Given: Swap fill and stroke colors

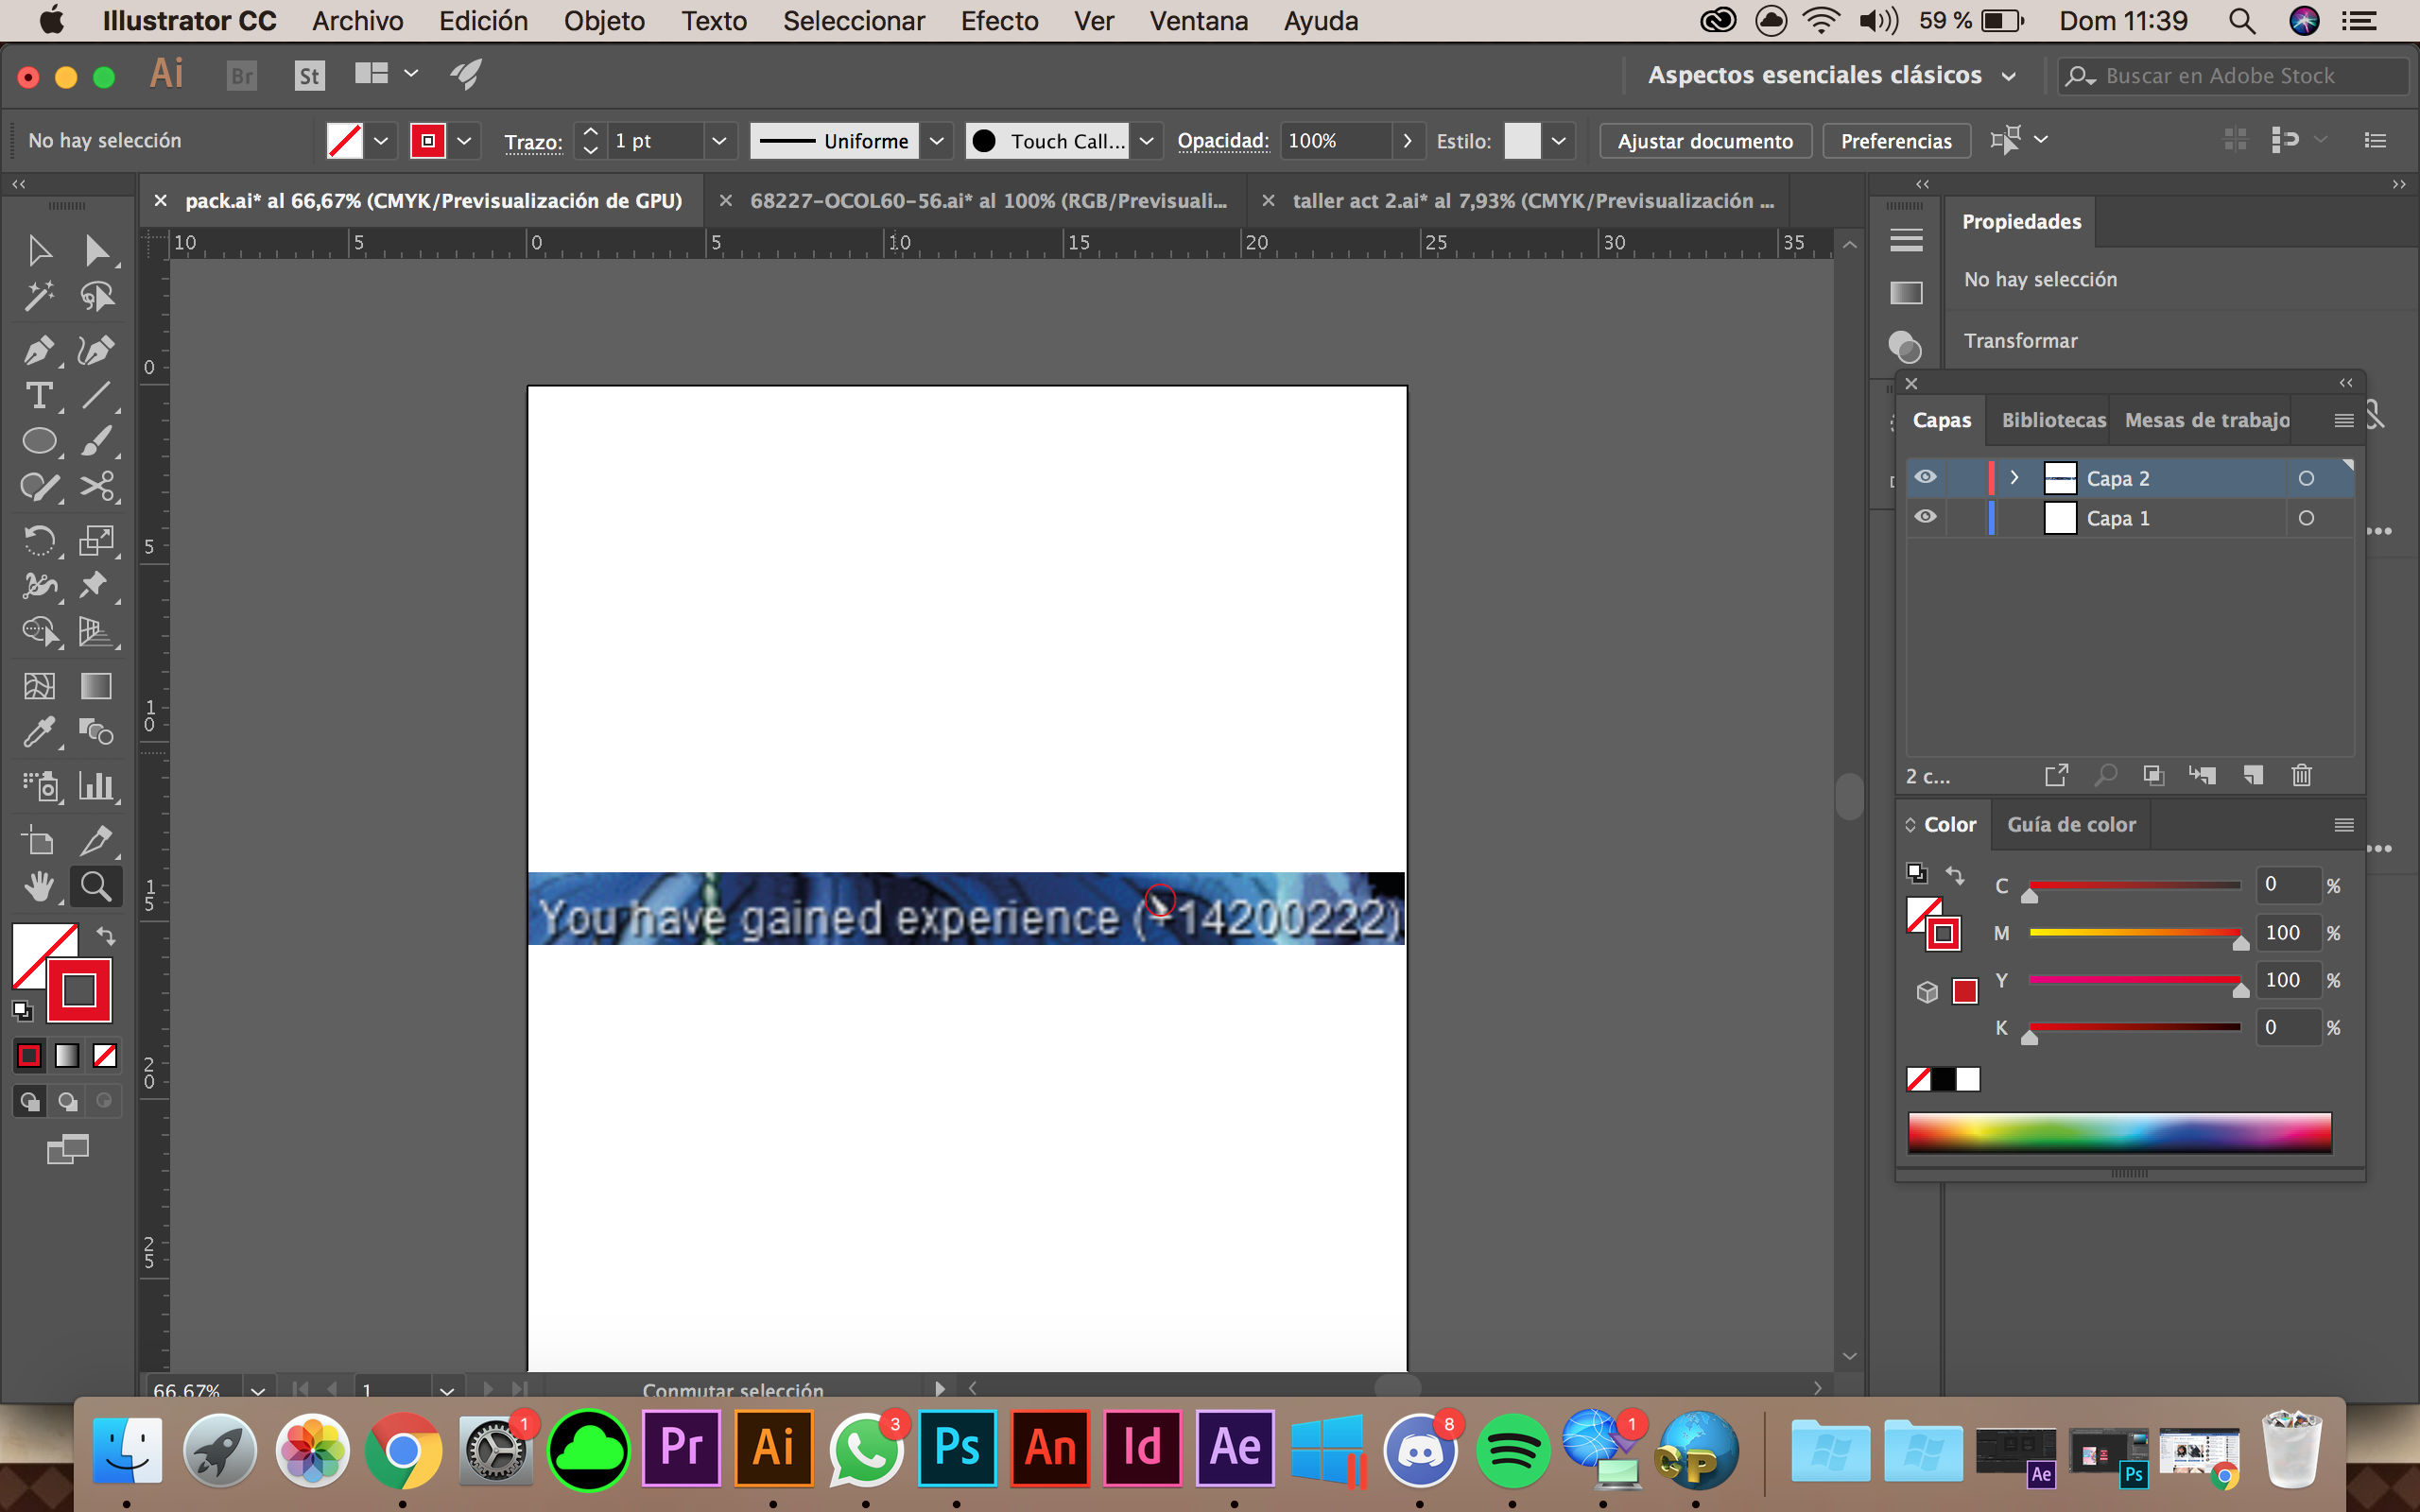Looking at the screenshot, I should point(105,936).
